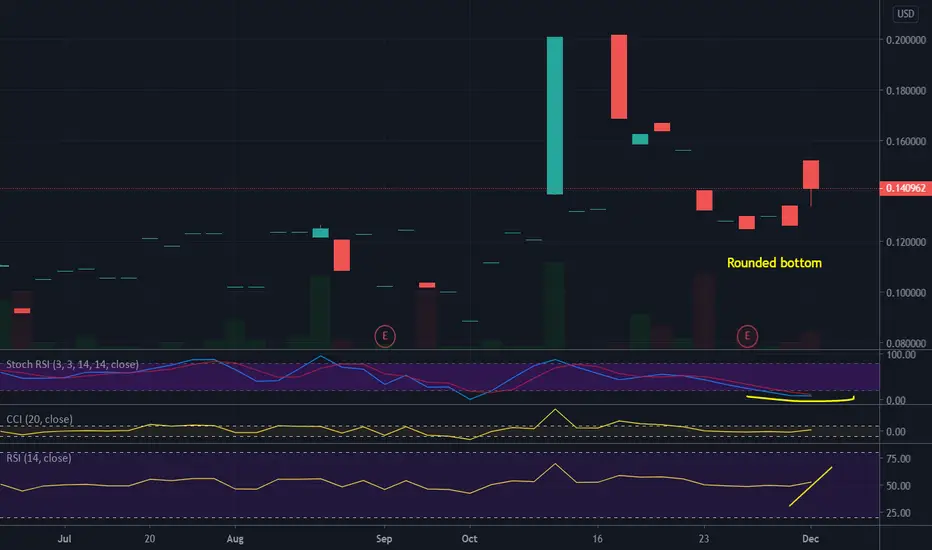Click the 100.00 Stoch RSI scale label
Viewport: 932px width, 550px height.
click(900, 355)
